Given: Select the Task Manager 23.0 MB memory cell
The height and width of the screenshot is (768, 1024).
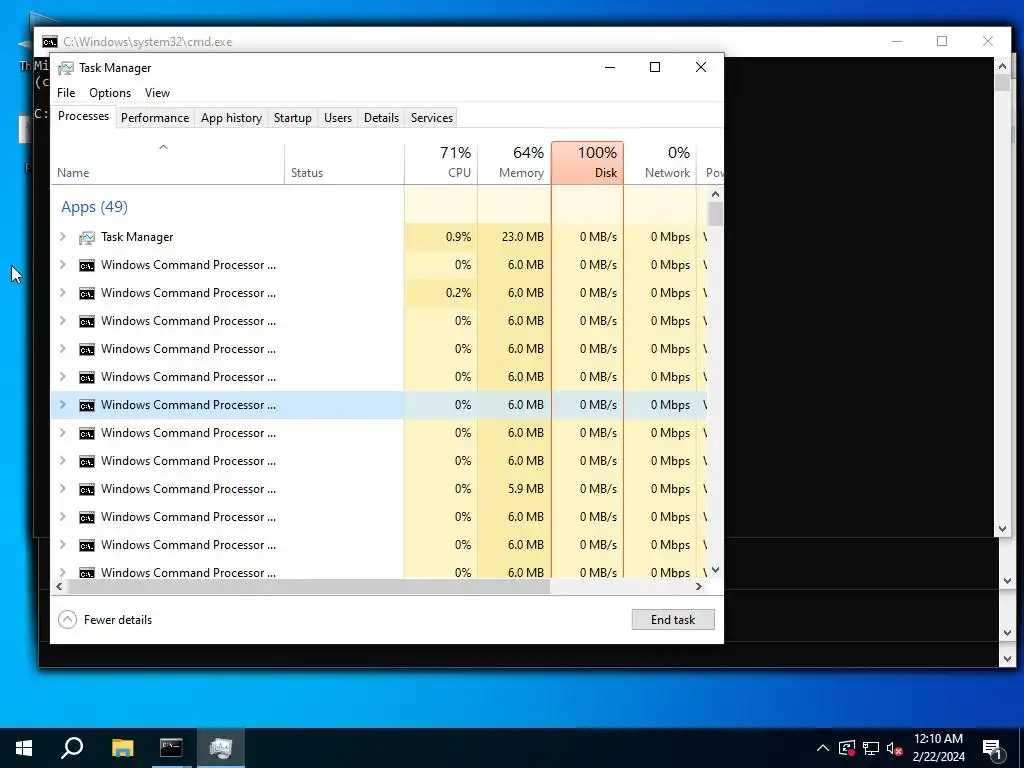Looking at the screenshot, I should click(x=515, y=237).
